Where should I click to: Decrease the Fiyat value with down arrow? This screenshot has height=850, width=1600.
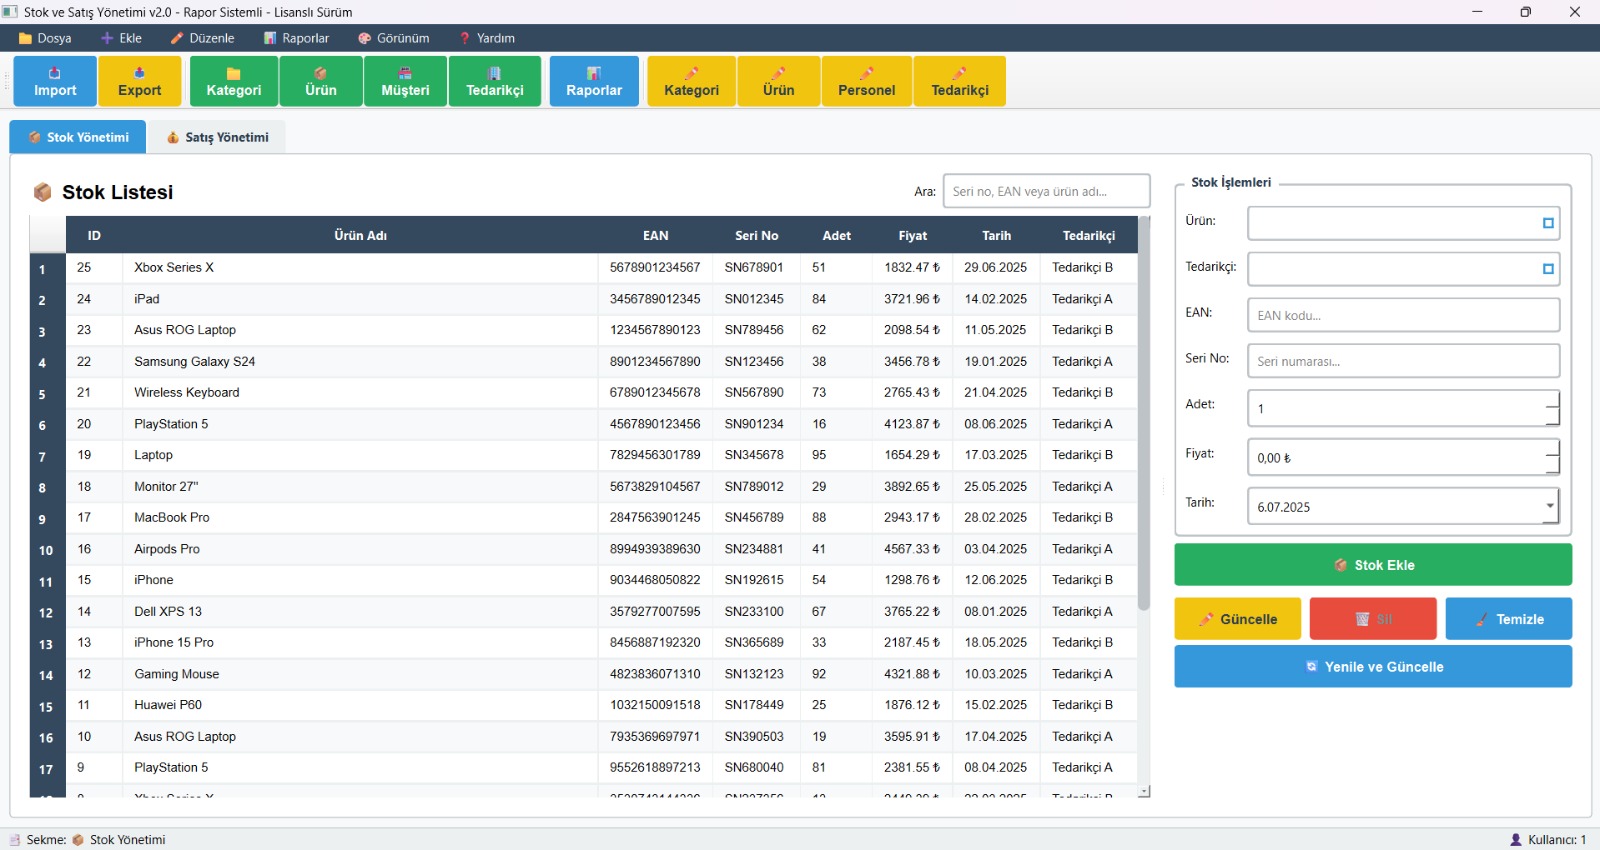coord(1552,466)
